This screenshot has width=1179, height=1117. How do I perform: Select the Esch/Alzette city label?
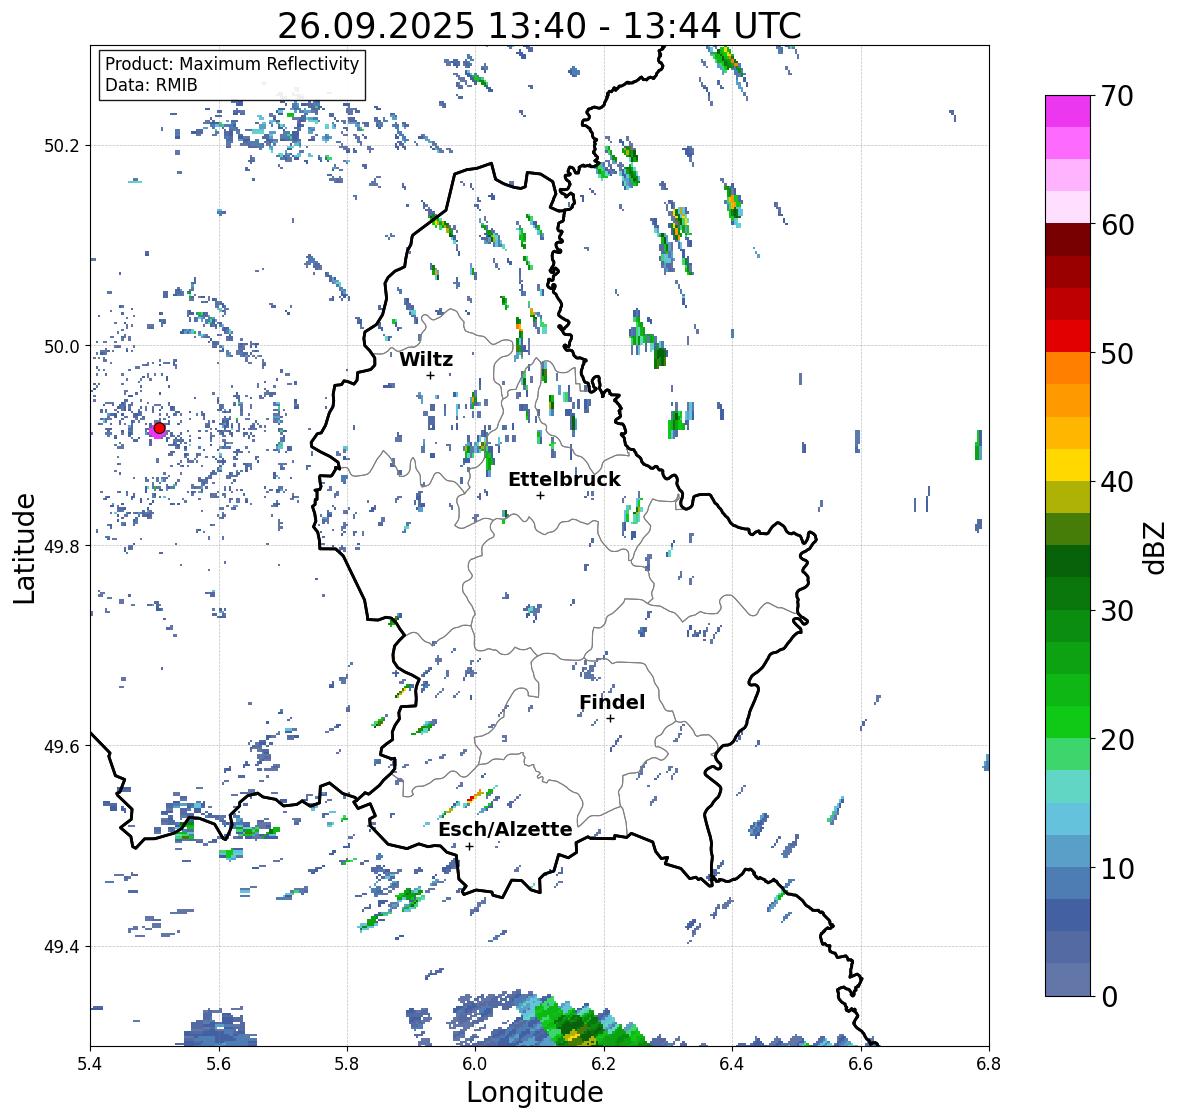(505, 829)
